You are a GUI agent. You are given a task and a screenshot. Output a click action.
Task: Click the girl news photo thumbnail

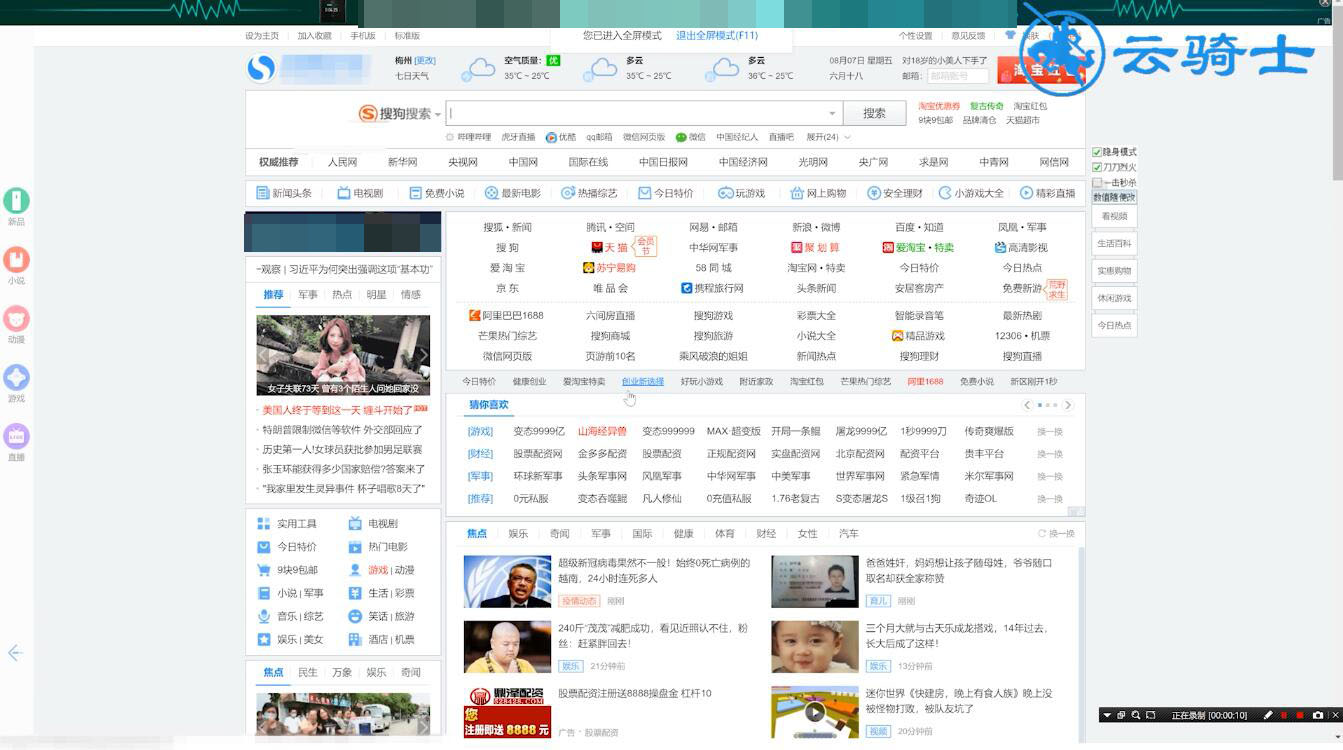(343, 356)
